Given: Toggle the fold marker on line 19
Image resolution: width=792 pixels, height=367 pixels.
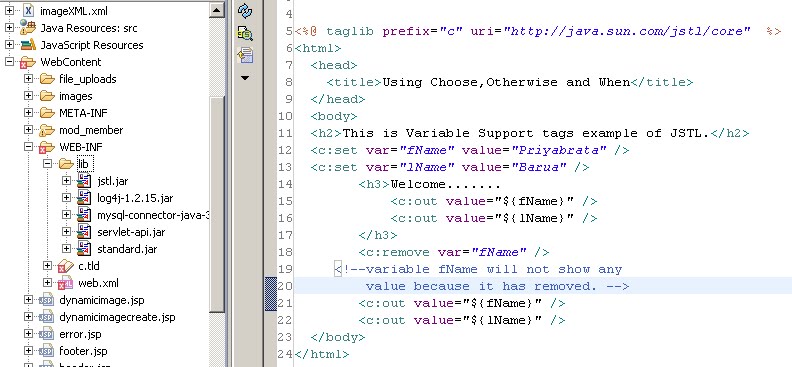Looking at the screenshot, I should click(338, 269).
